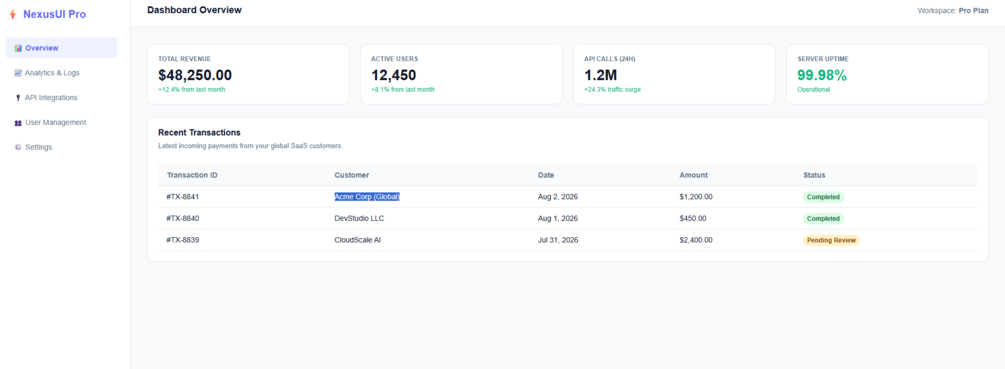Select highlighted customer Acme Corp (Global)

coord(367,197)
